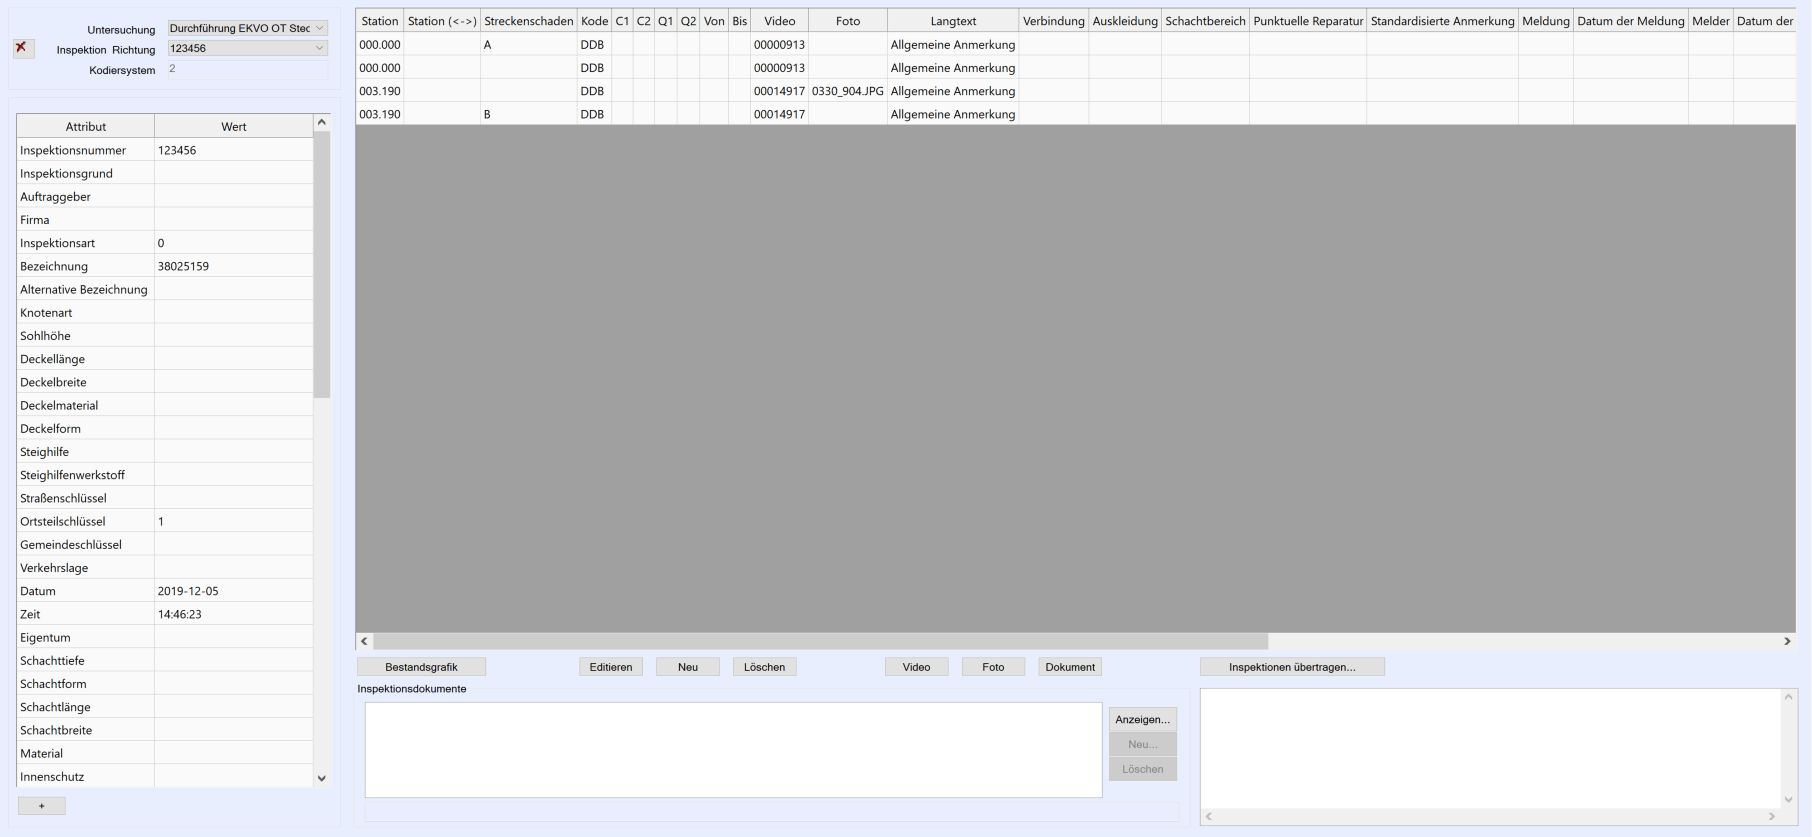The height and width of the screenshot is (837, 1812).
Task: Click the plus button below attribute table
Action: coord(41,806)
